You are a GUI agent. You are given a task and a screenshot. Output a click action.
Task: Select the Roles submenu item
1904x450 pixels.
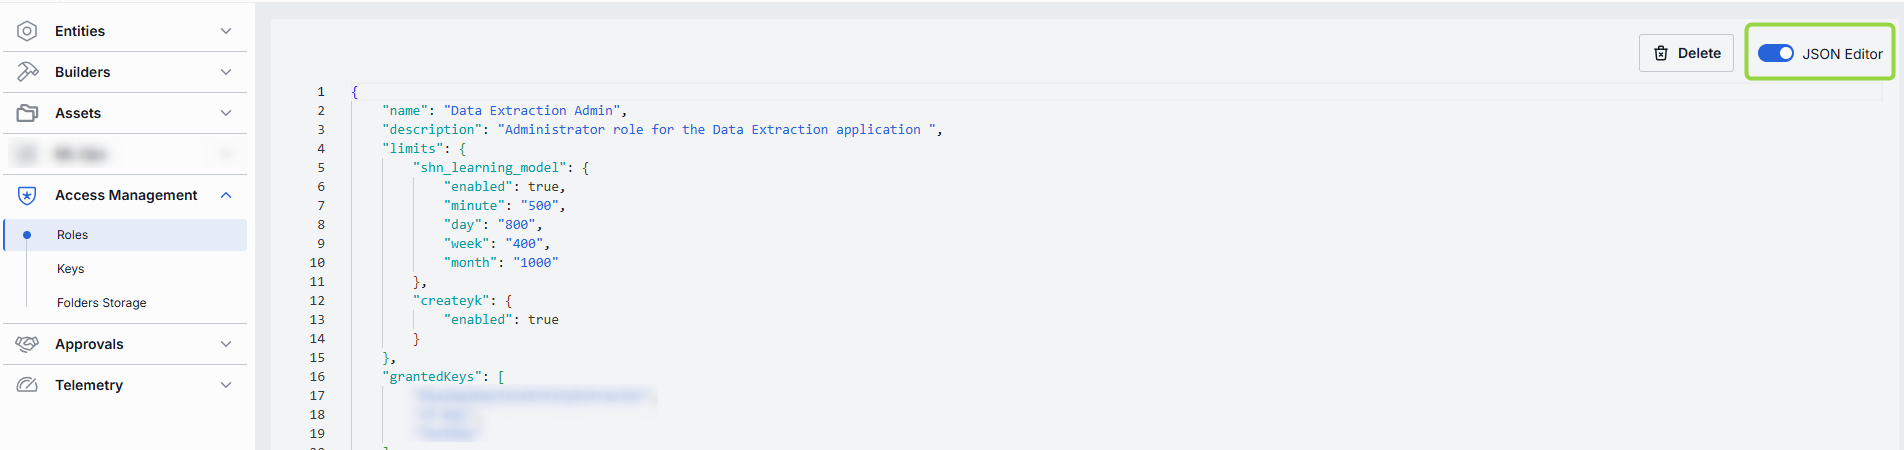(126, 235)
